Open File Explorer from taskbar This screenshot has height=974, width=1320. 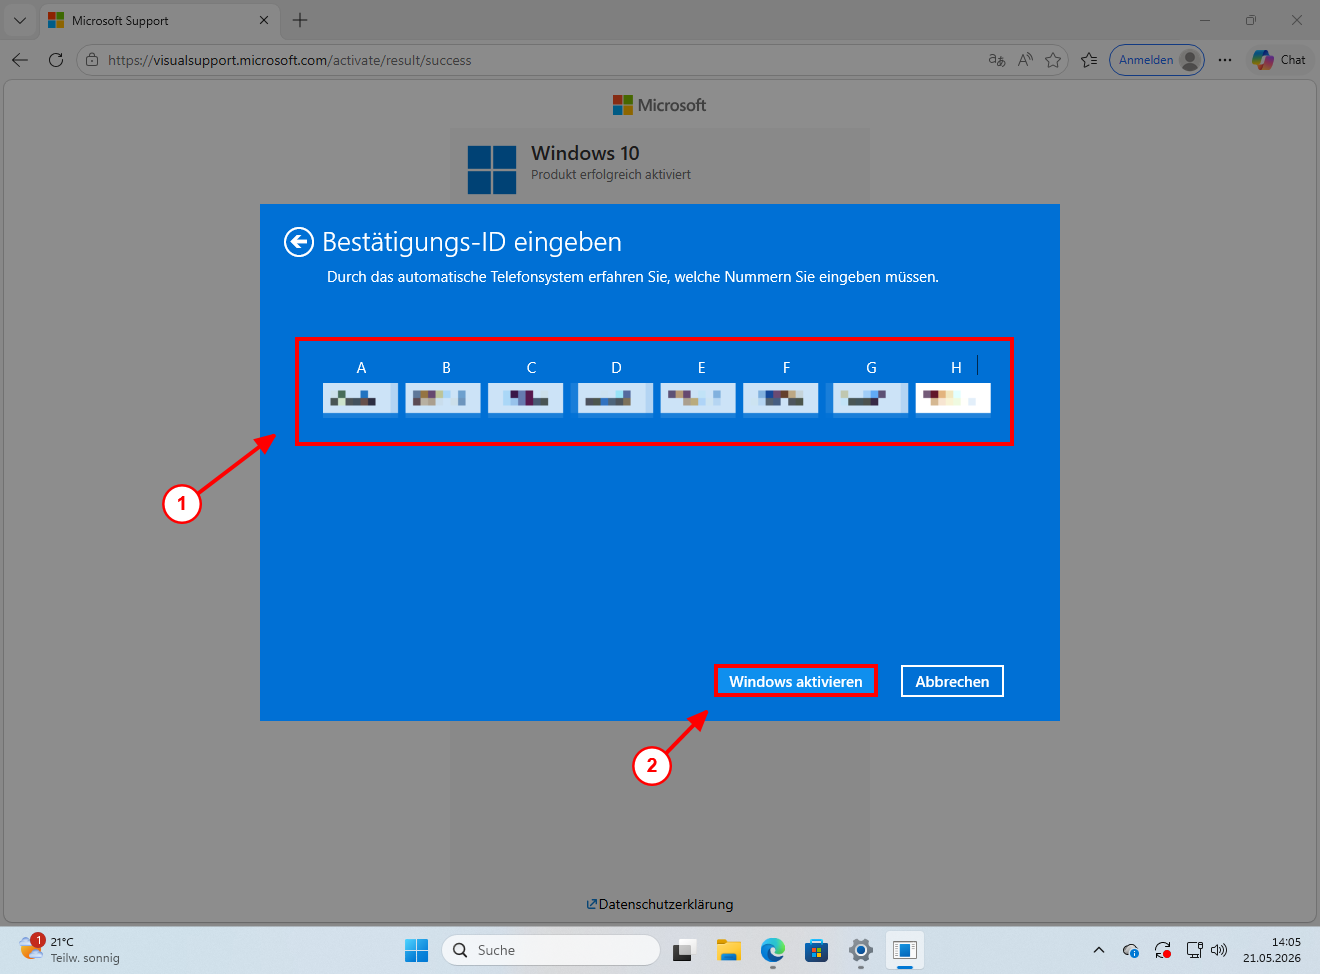[x=729, y=950]
